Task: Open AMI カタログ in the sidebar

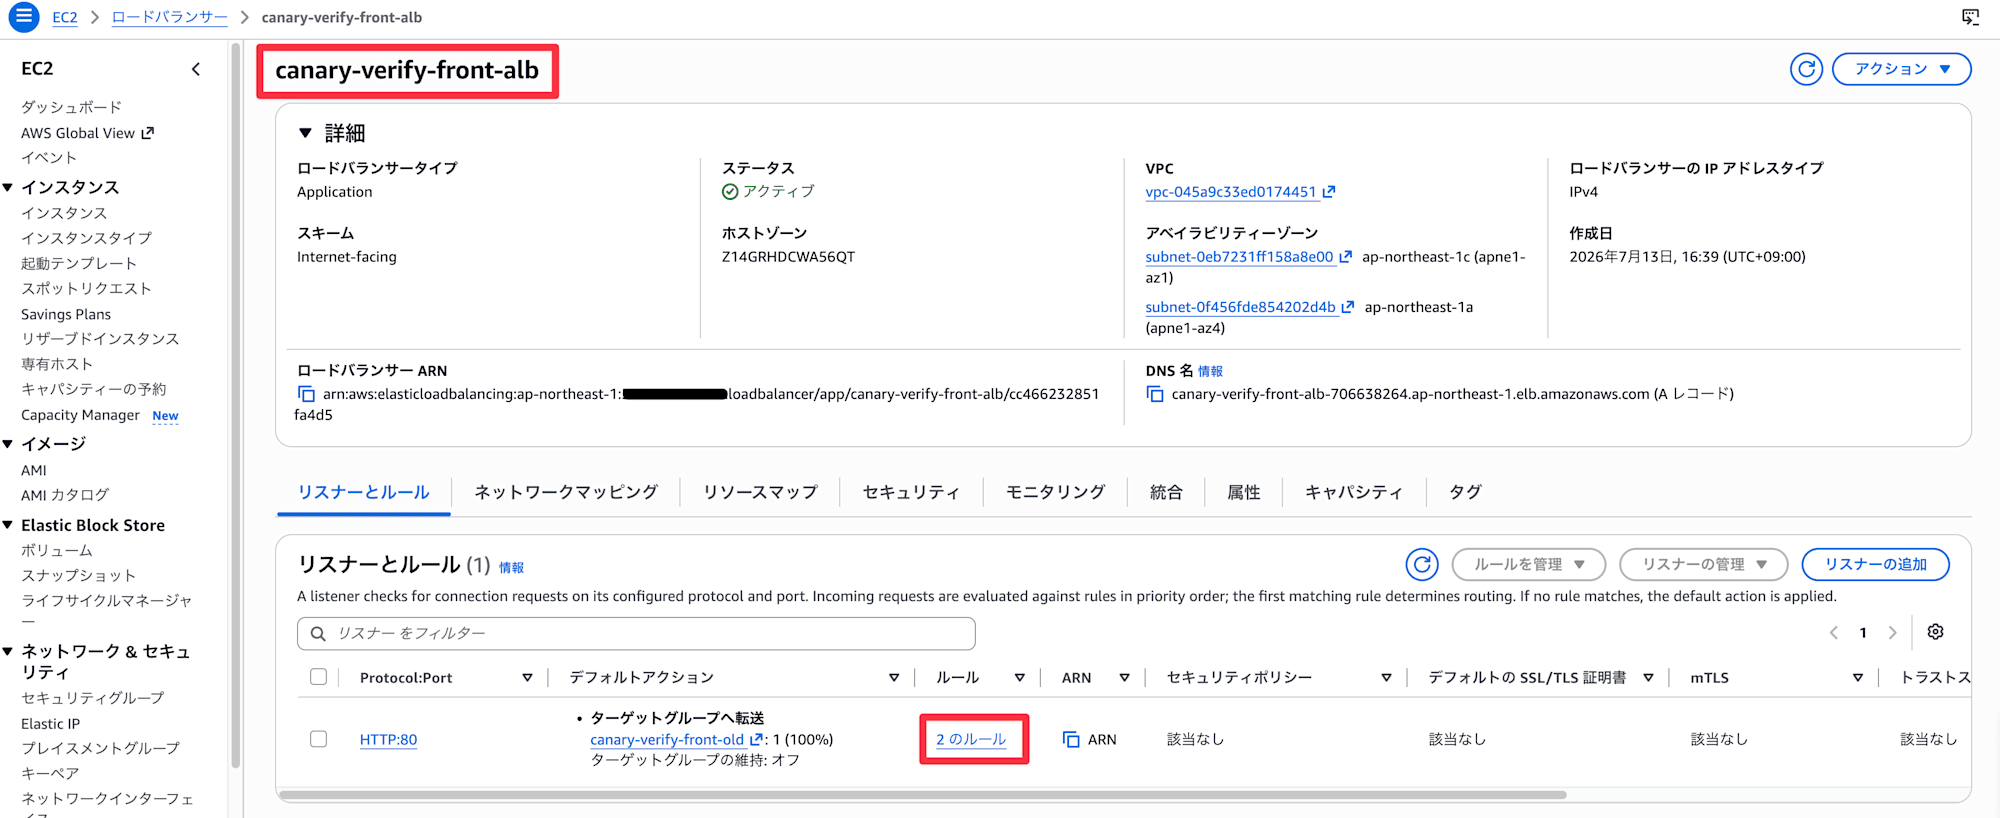Action: tap(65, 494)
